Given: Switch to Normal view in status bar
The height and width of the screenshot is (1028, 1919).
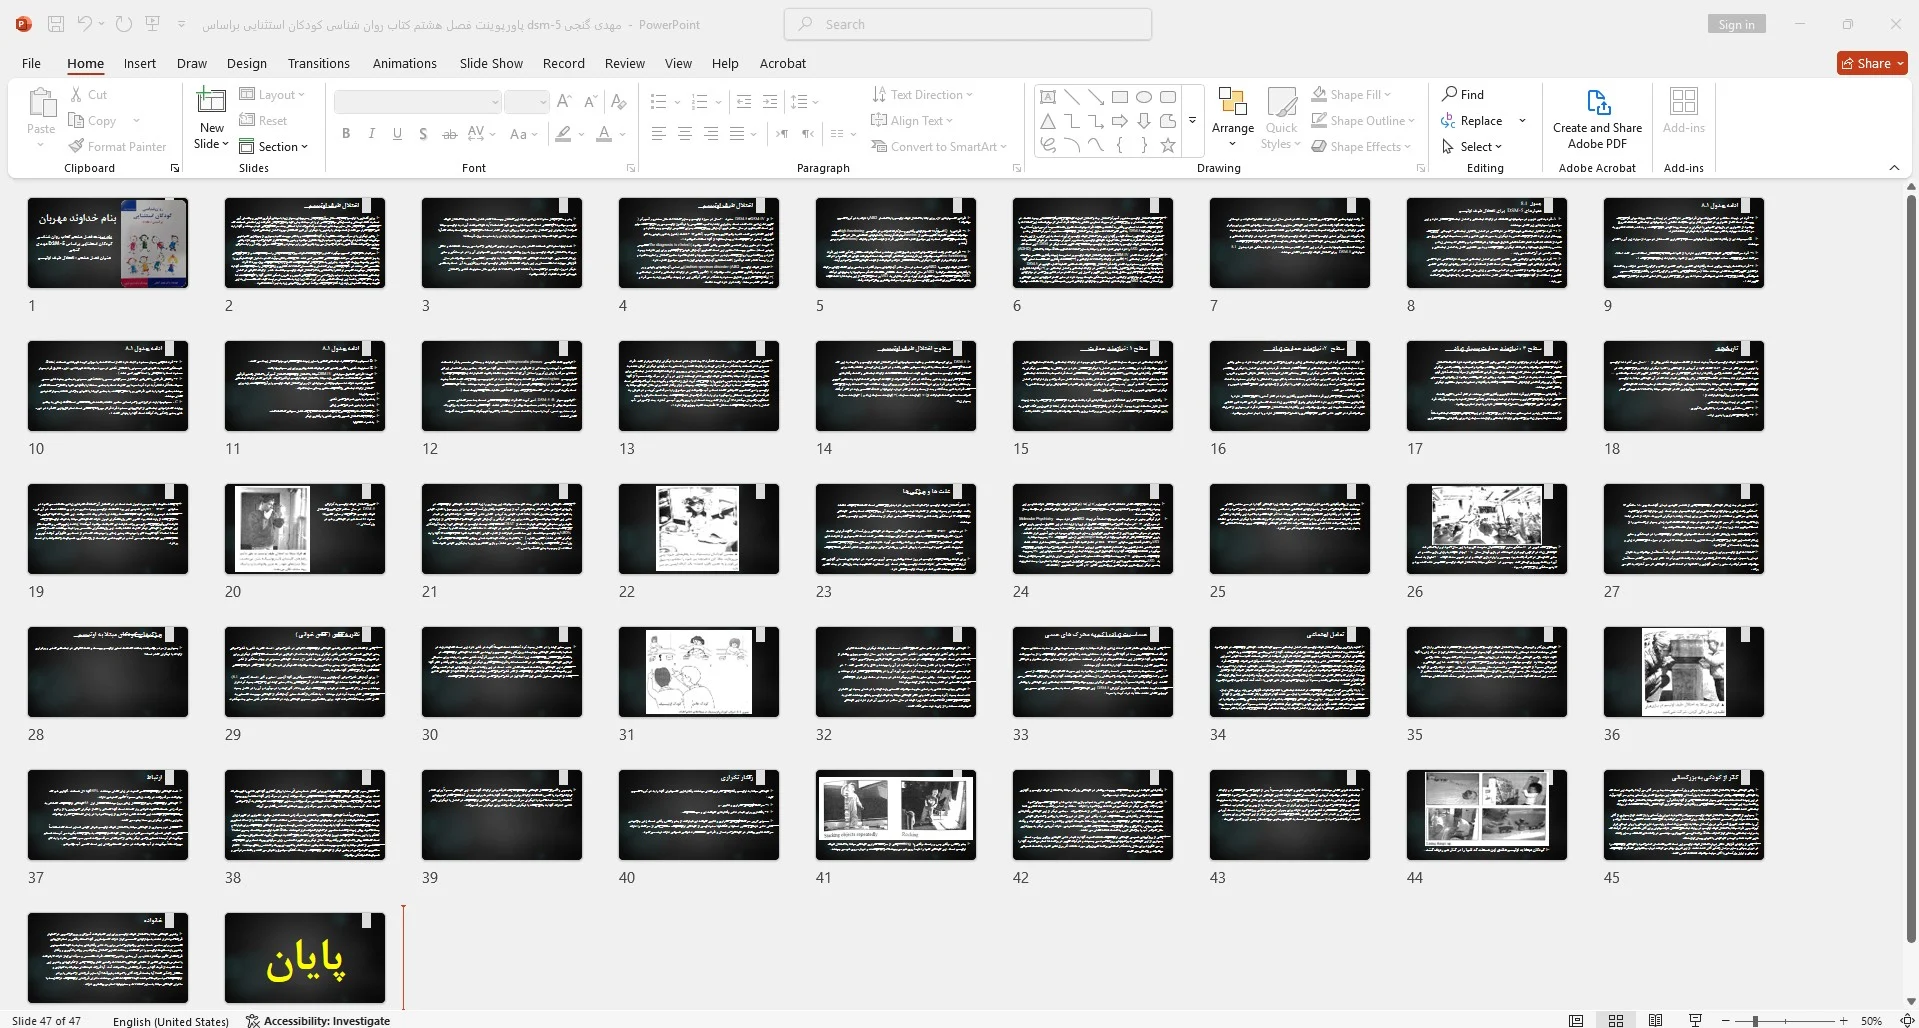Looking at the screenshot, I should click(1576, 1021).
